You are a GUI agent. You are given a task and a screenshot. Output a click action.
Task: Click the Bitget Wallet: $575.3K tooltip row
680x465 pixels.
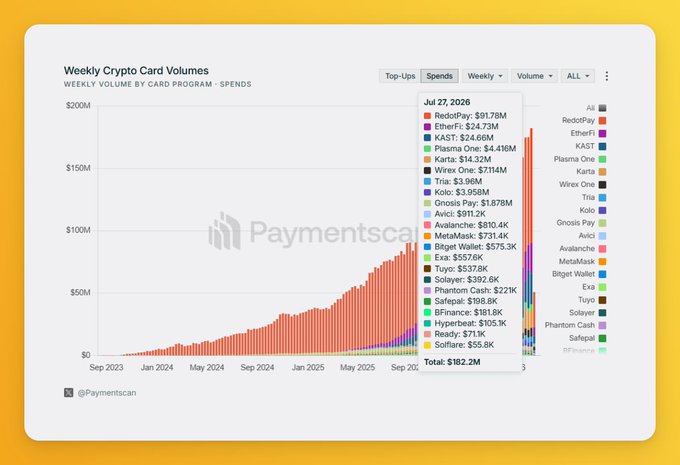[470, 247]
